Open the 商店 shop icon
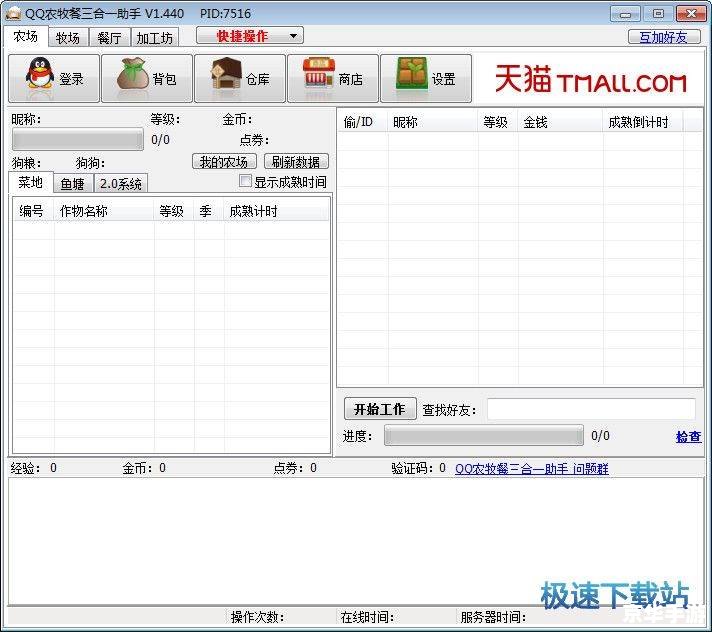The width and height of the screenshot is (712, 632). [x=333, y=79]
